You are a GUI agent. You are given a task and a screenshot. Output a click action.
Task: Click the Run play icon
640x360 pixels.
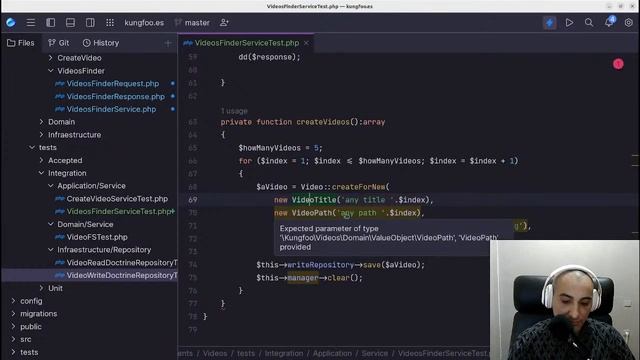click(x=569, y=22)
